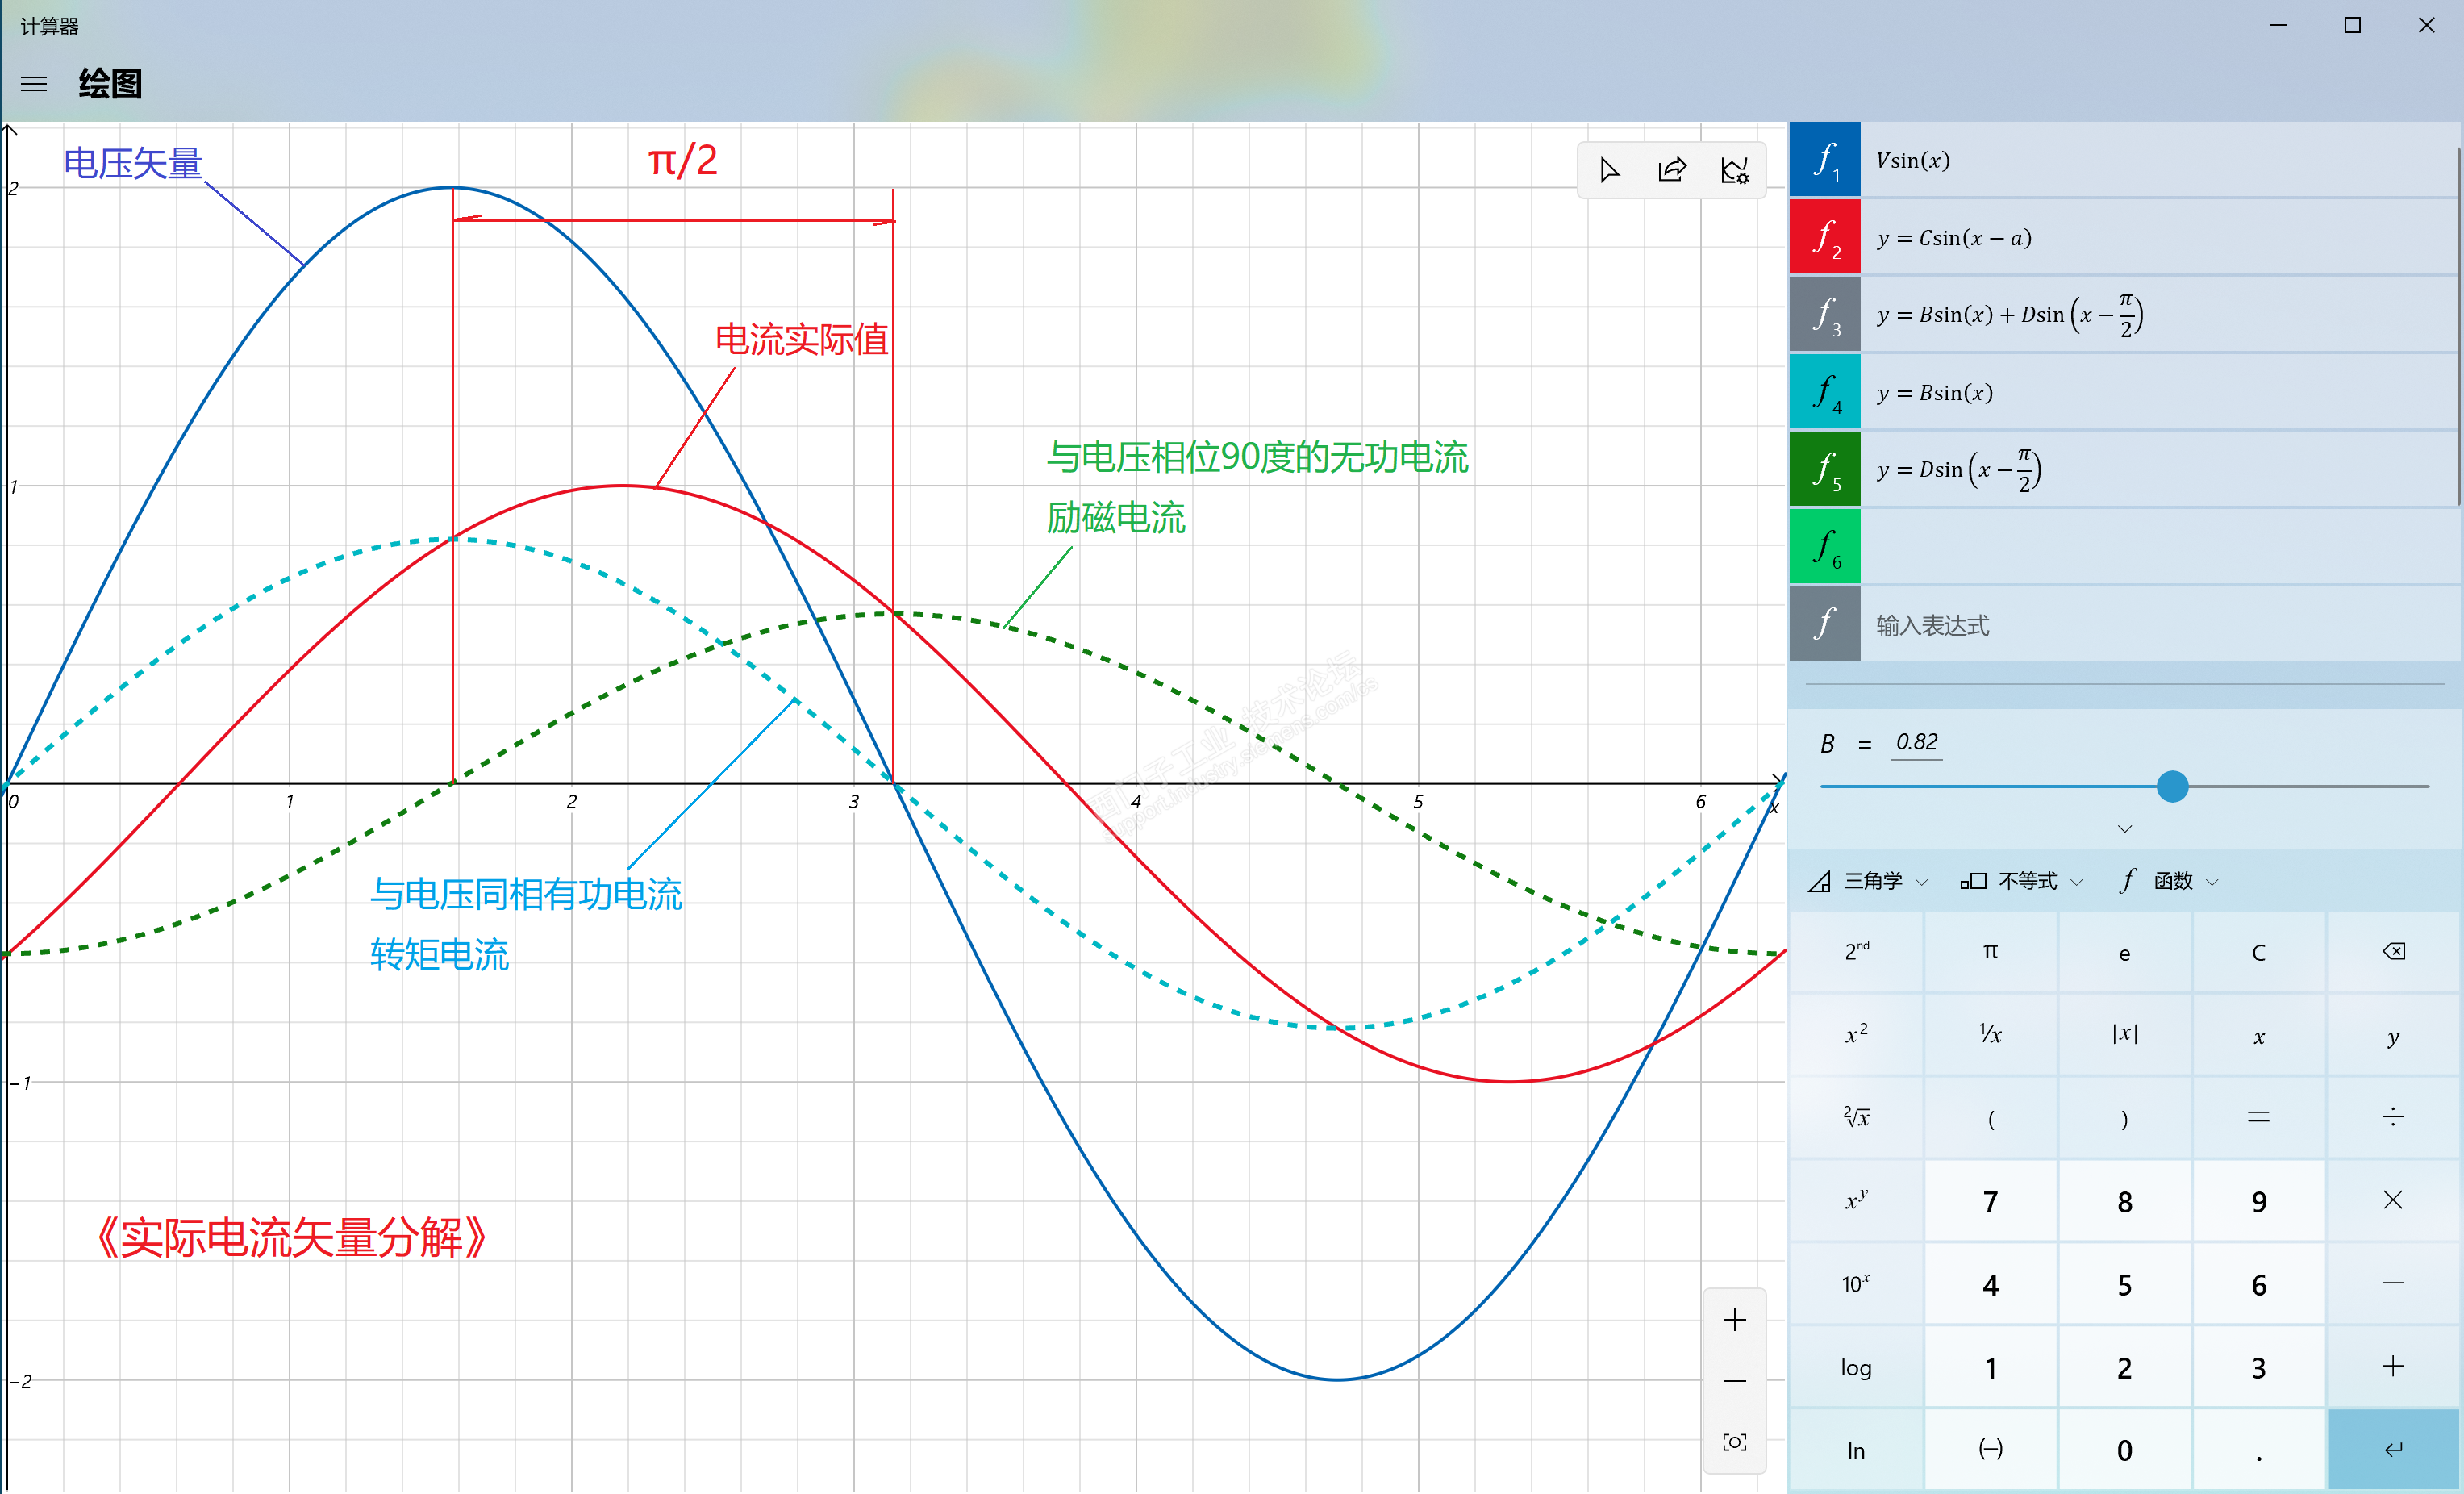
Task: Open graph view options
Action: point(1735,170)
